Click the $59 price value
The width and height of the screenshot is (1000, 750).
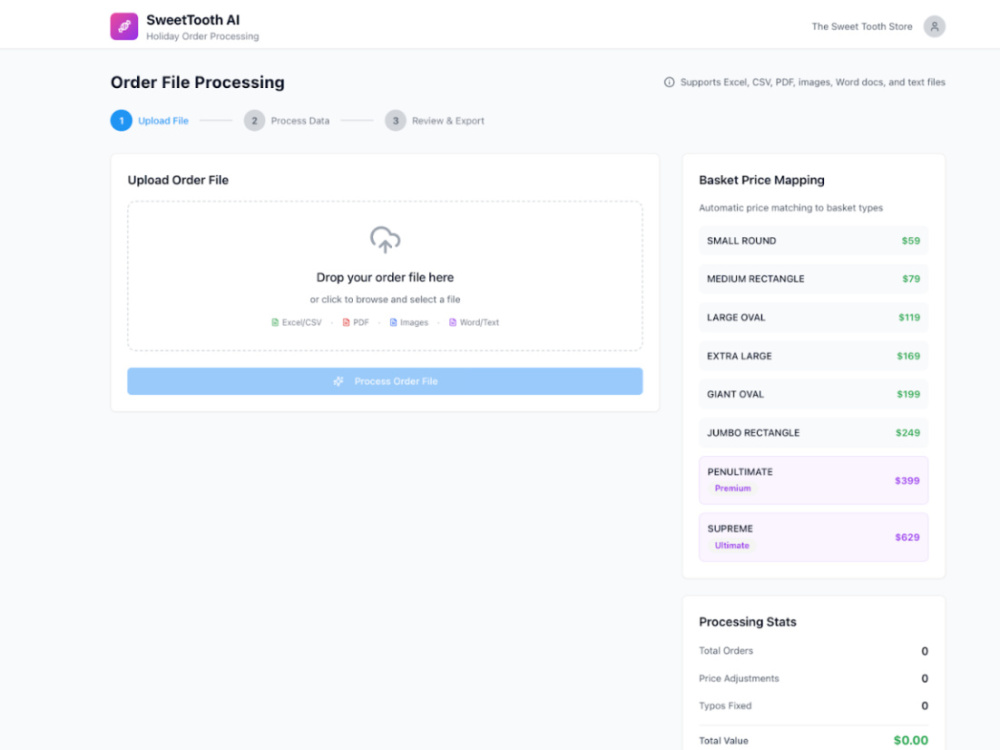pos(911,241)
